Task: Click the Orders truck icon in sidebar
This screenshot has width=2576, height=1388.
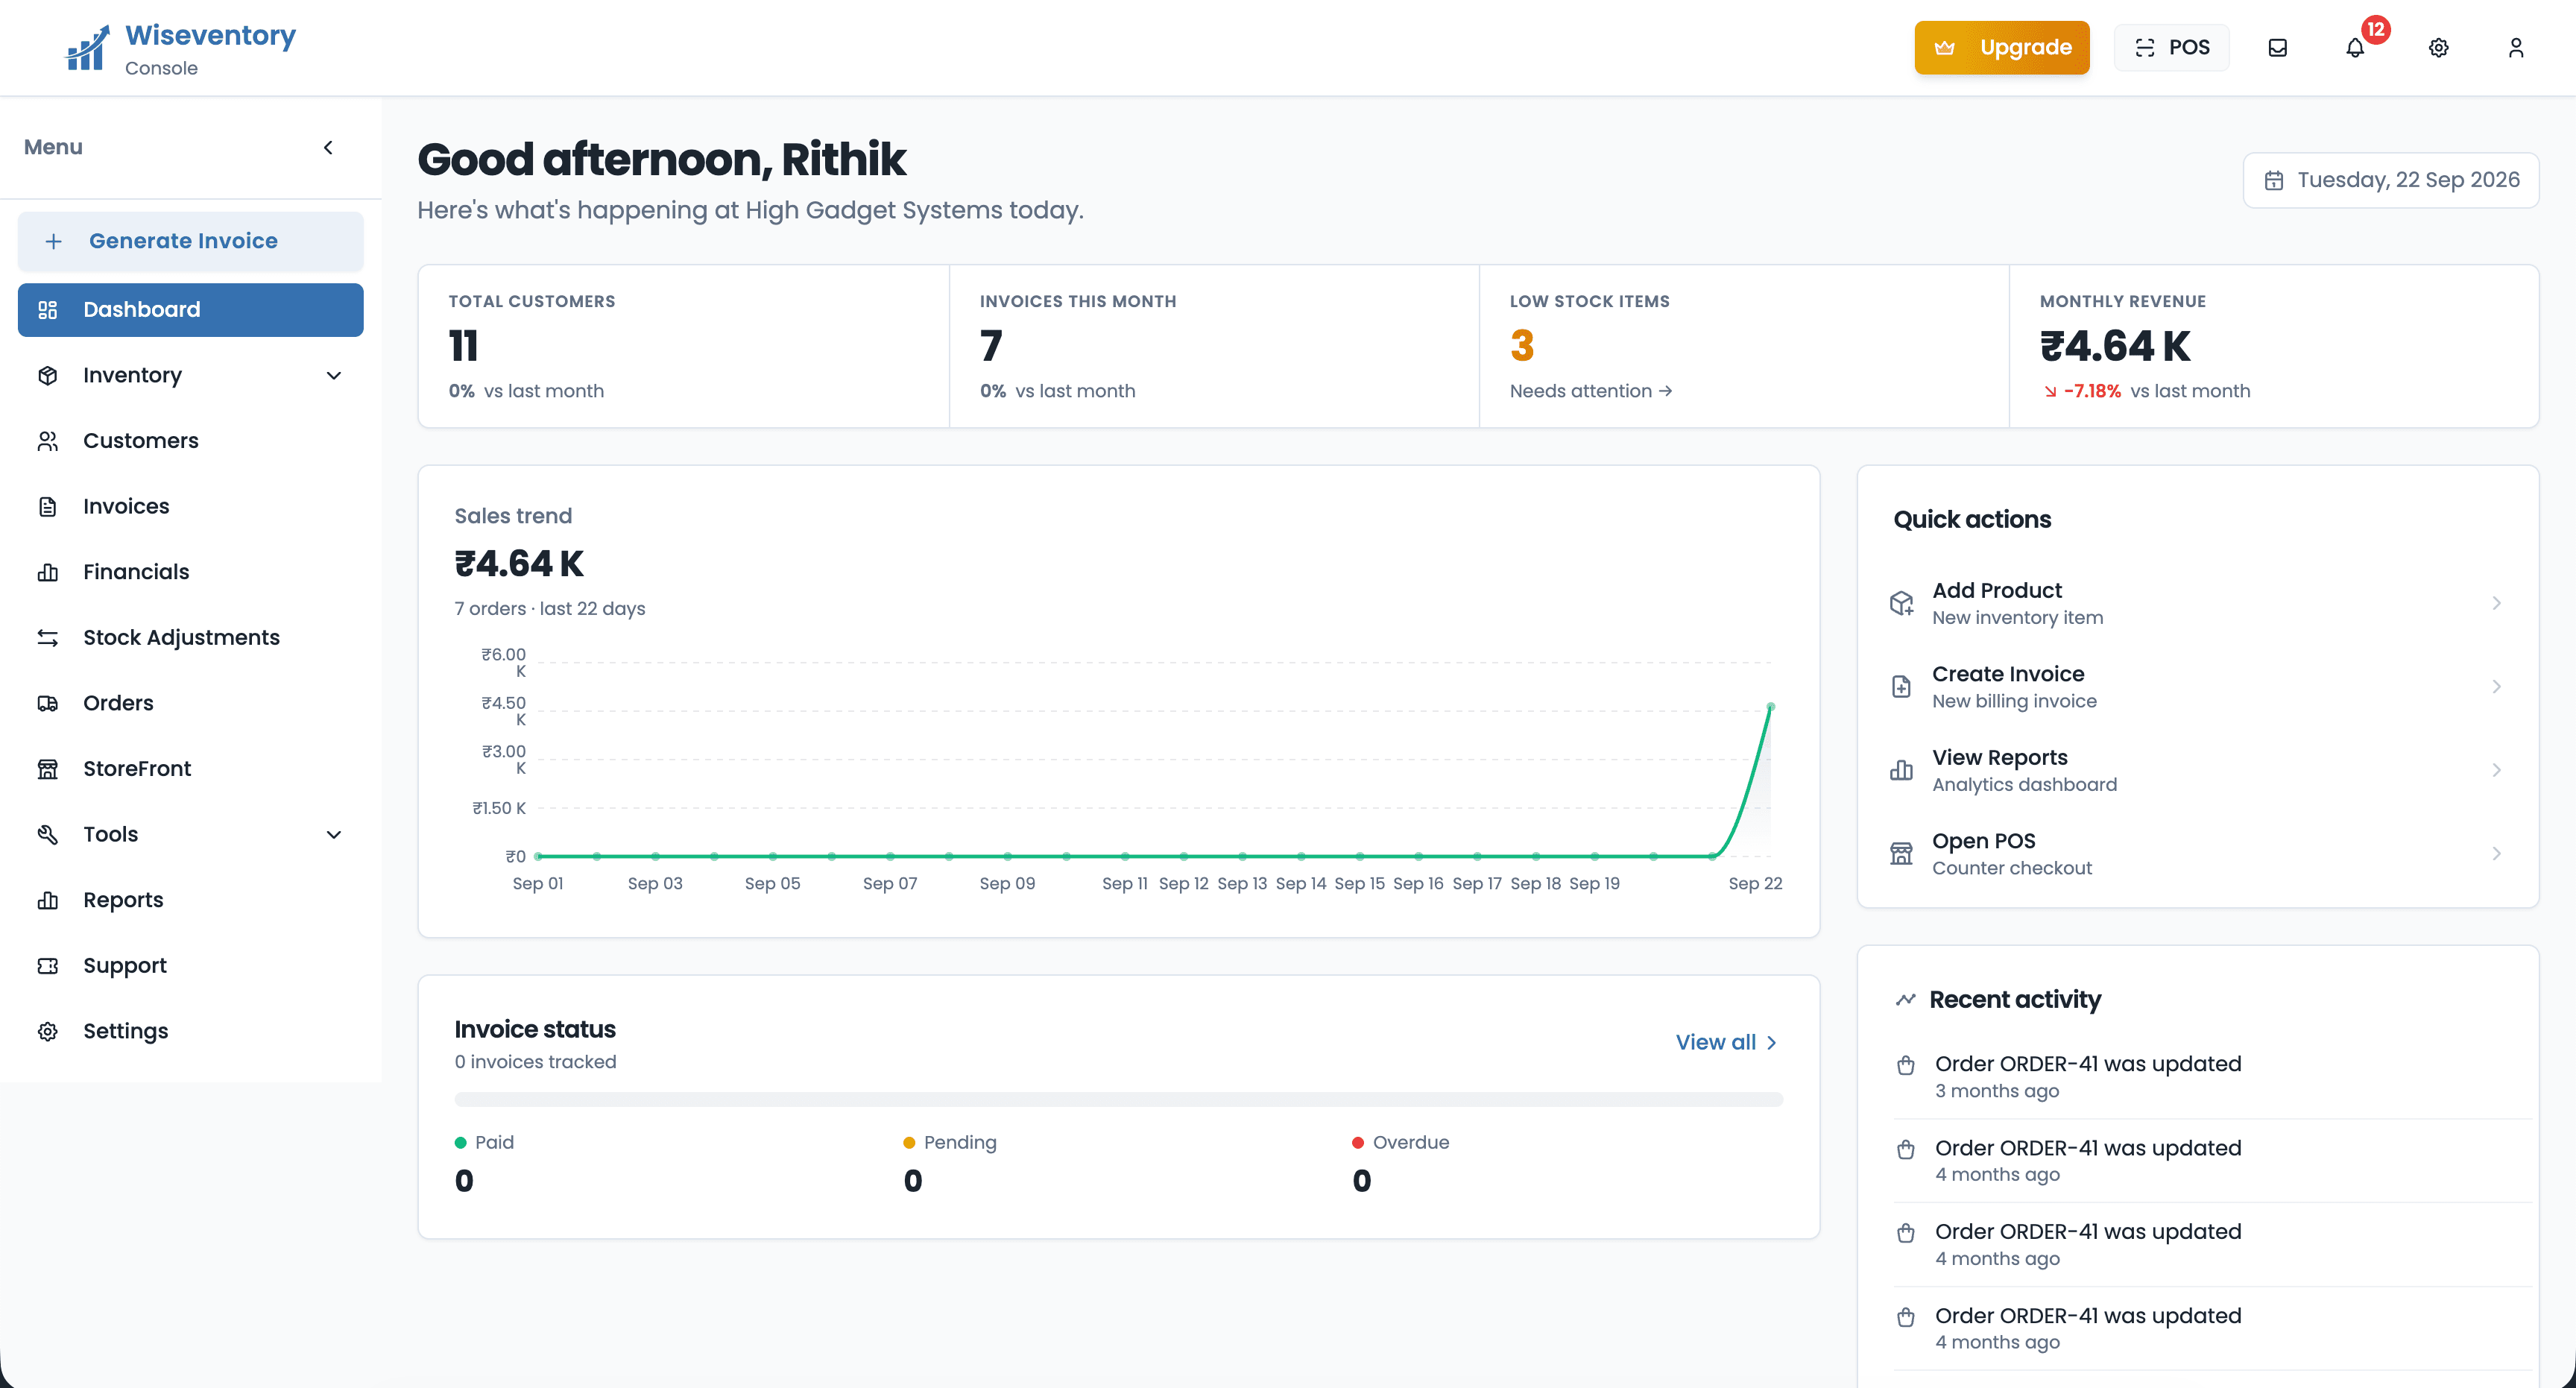Action: pyautogui.click(x=48, y=703)
